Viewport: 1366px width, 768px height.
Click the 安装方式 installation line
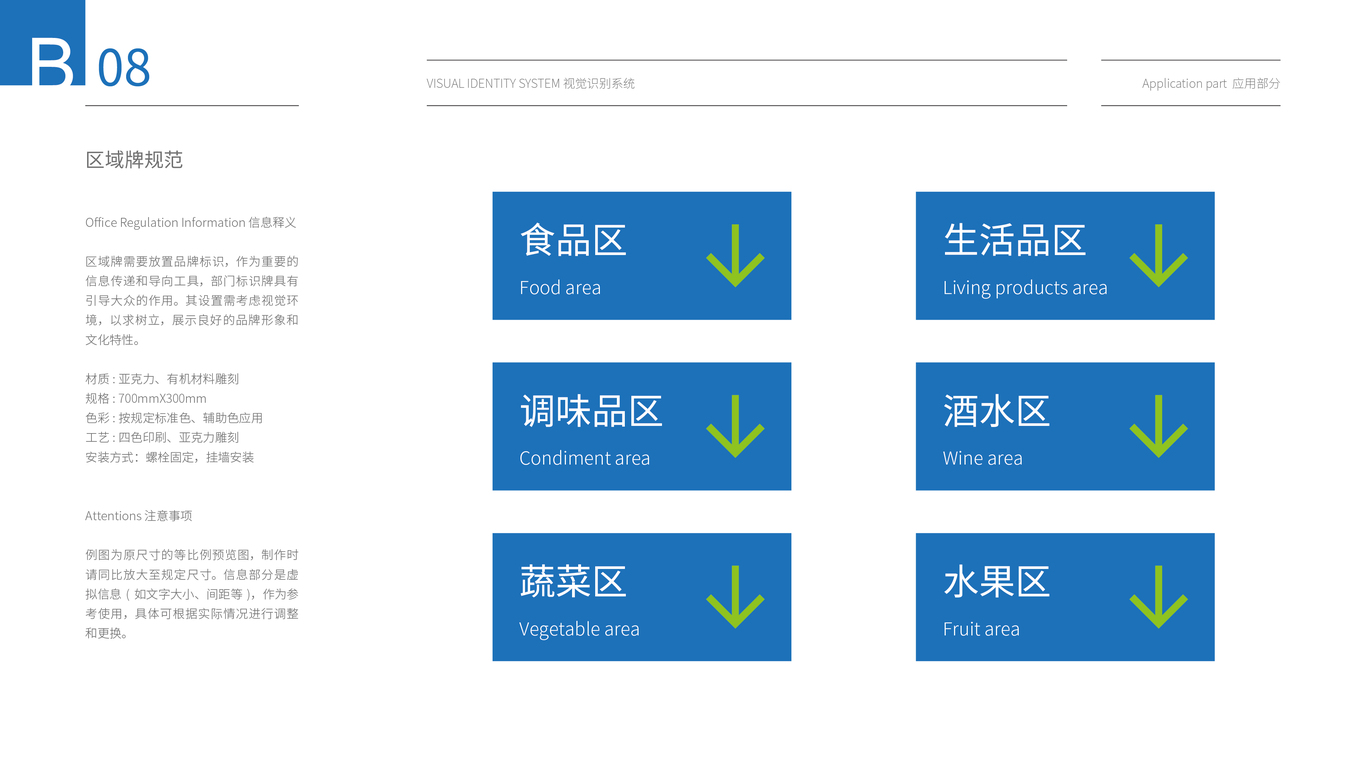click(170, 457)
